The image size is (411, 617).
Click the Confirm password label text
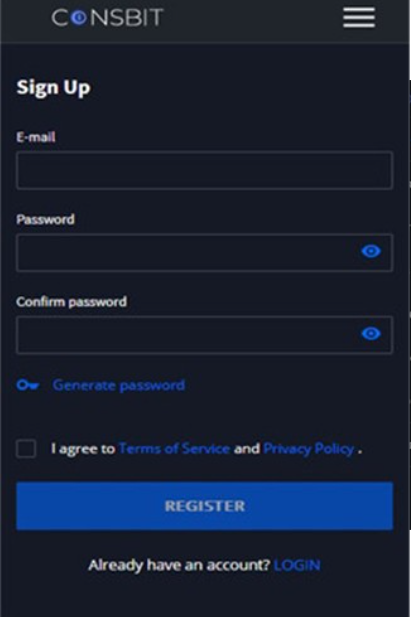(x=72, y=302)
